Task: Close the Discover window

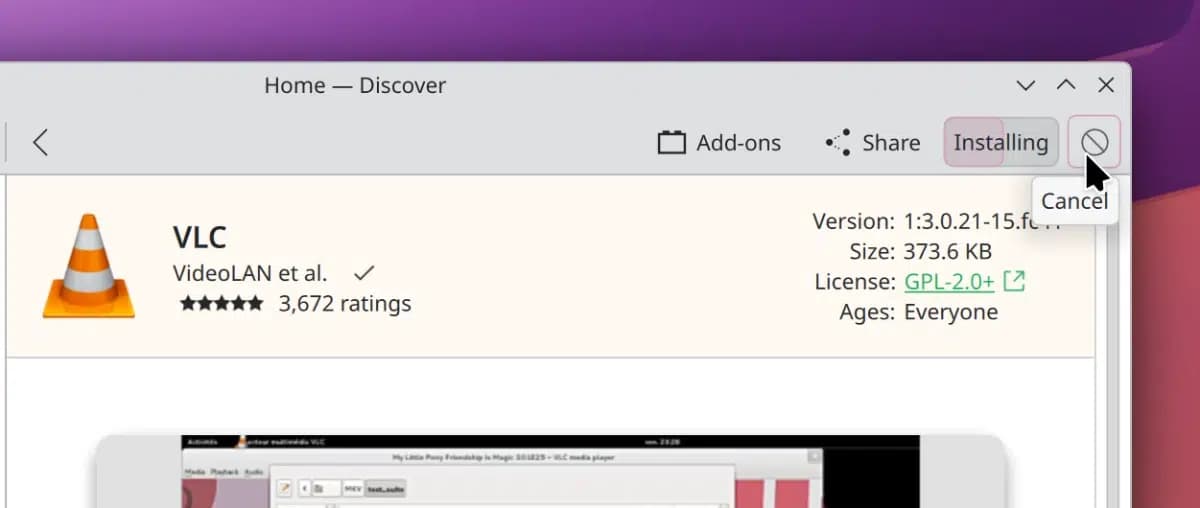Action: coord(1106,86)
